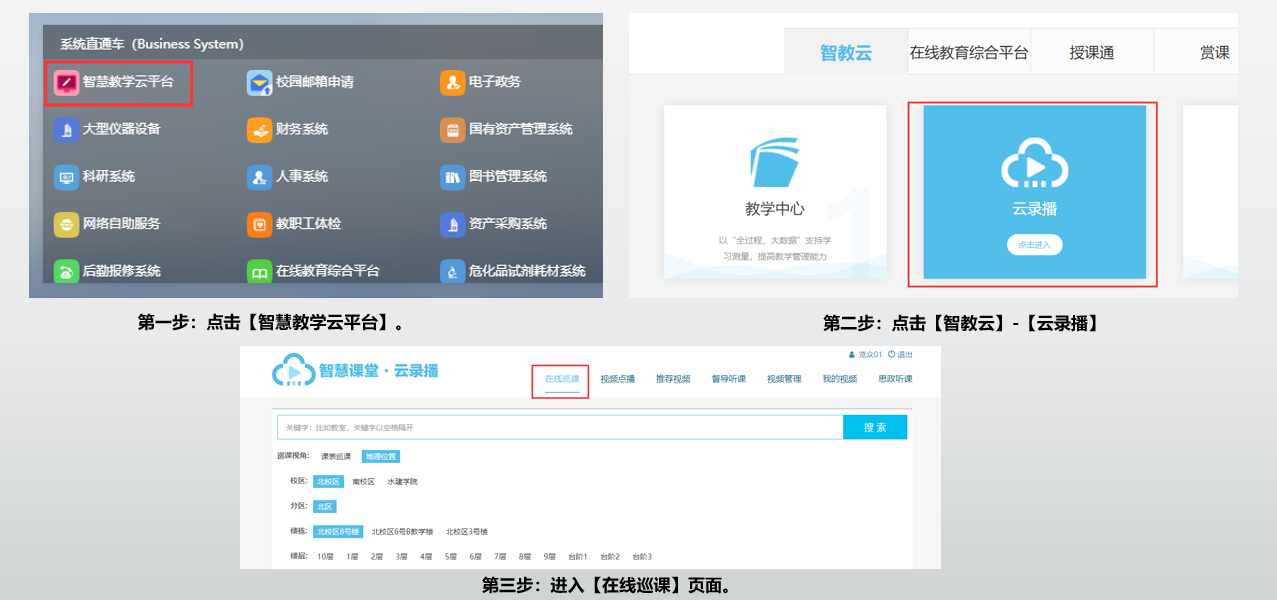Select 南校区 campus filter
Image resolution: width=1277 pixels, height=600 pixels.
tap(363, 482)
